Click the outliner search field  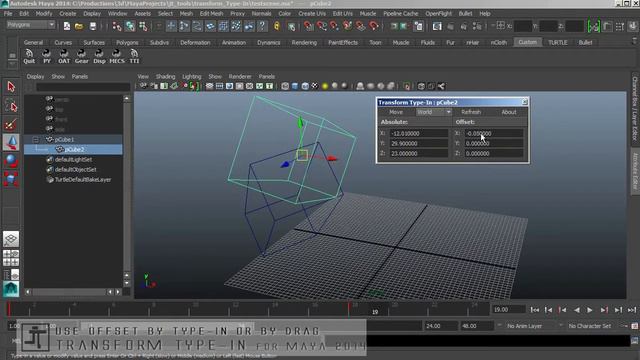click(83, 87)
